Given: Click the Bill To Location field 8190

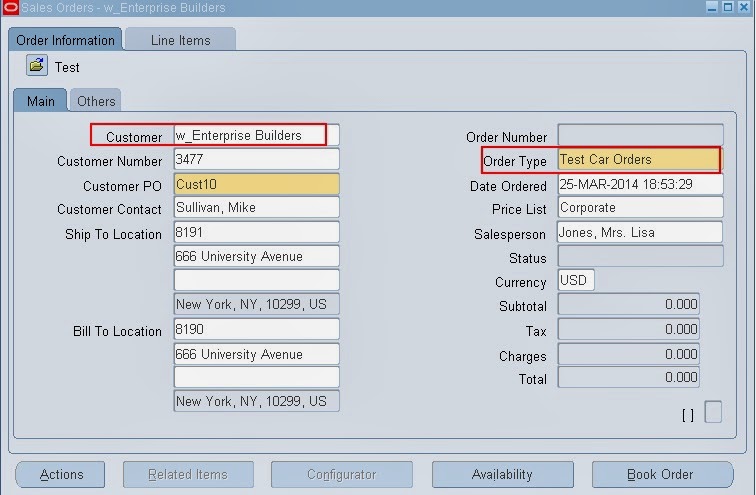Looking at the screenshot, I should (256, 329).
